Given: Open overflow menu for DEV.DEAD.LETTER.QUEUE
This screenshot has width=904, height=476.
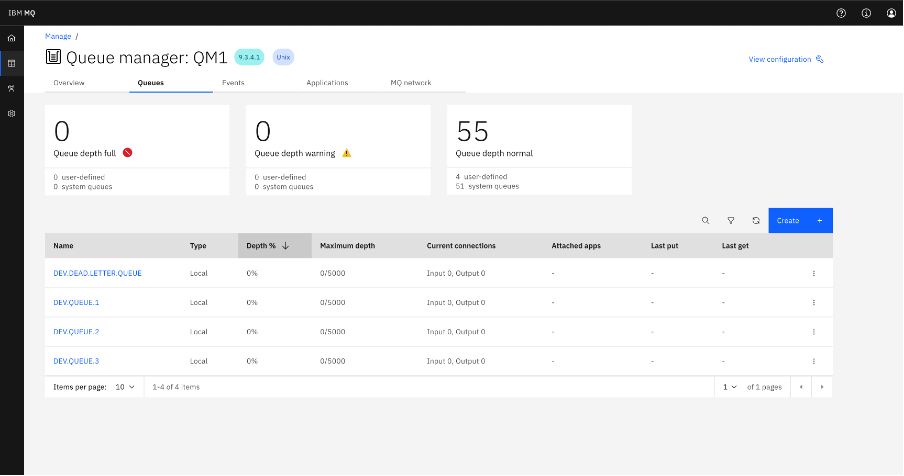Looking at the screenshot, I should point(813,273).
